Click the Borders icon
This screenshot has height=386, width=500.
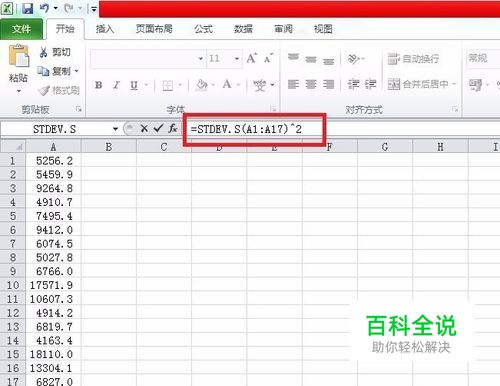(168, 86)
